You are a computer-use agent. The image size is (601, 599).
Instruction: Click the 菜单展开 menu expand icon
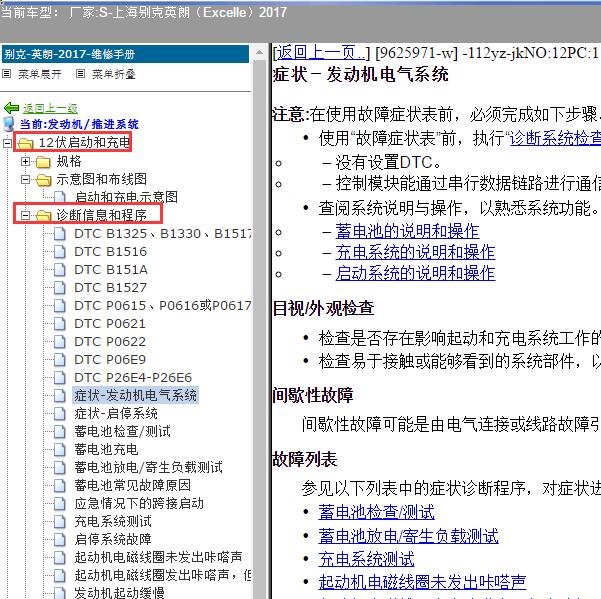[x=7, y=74]
